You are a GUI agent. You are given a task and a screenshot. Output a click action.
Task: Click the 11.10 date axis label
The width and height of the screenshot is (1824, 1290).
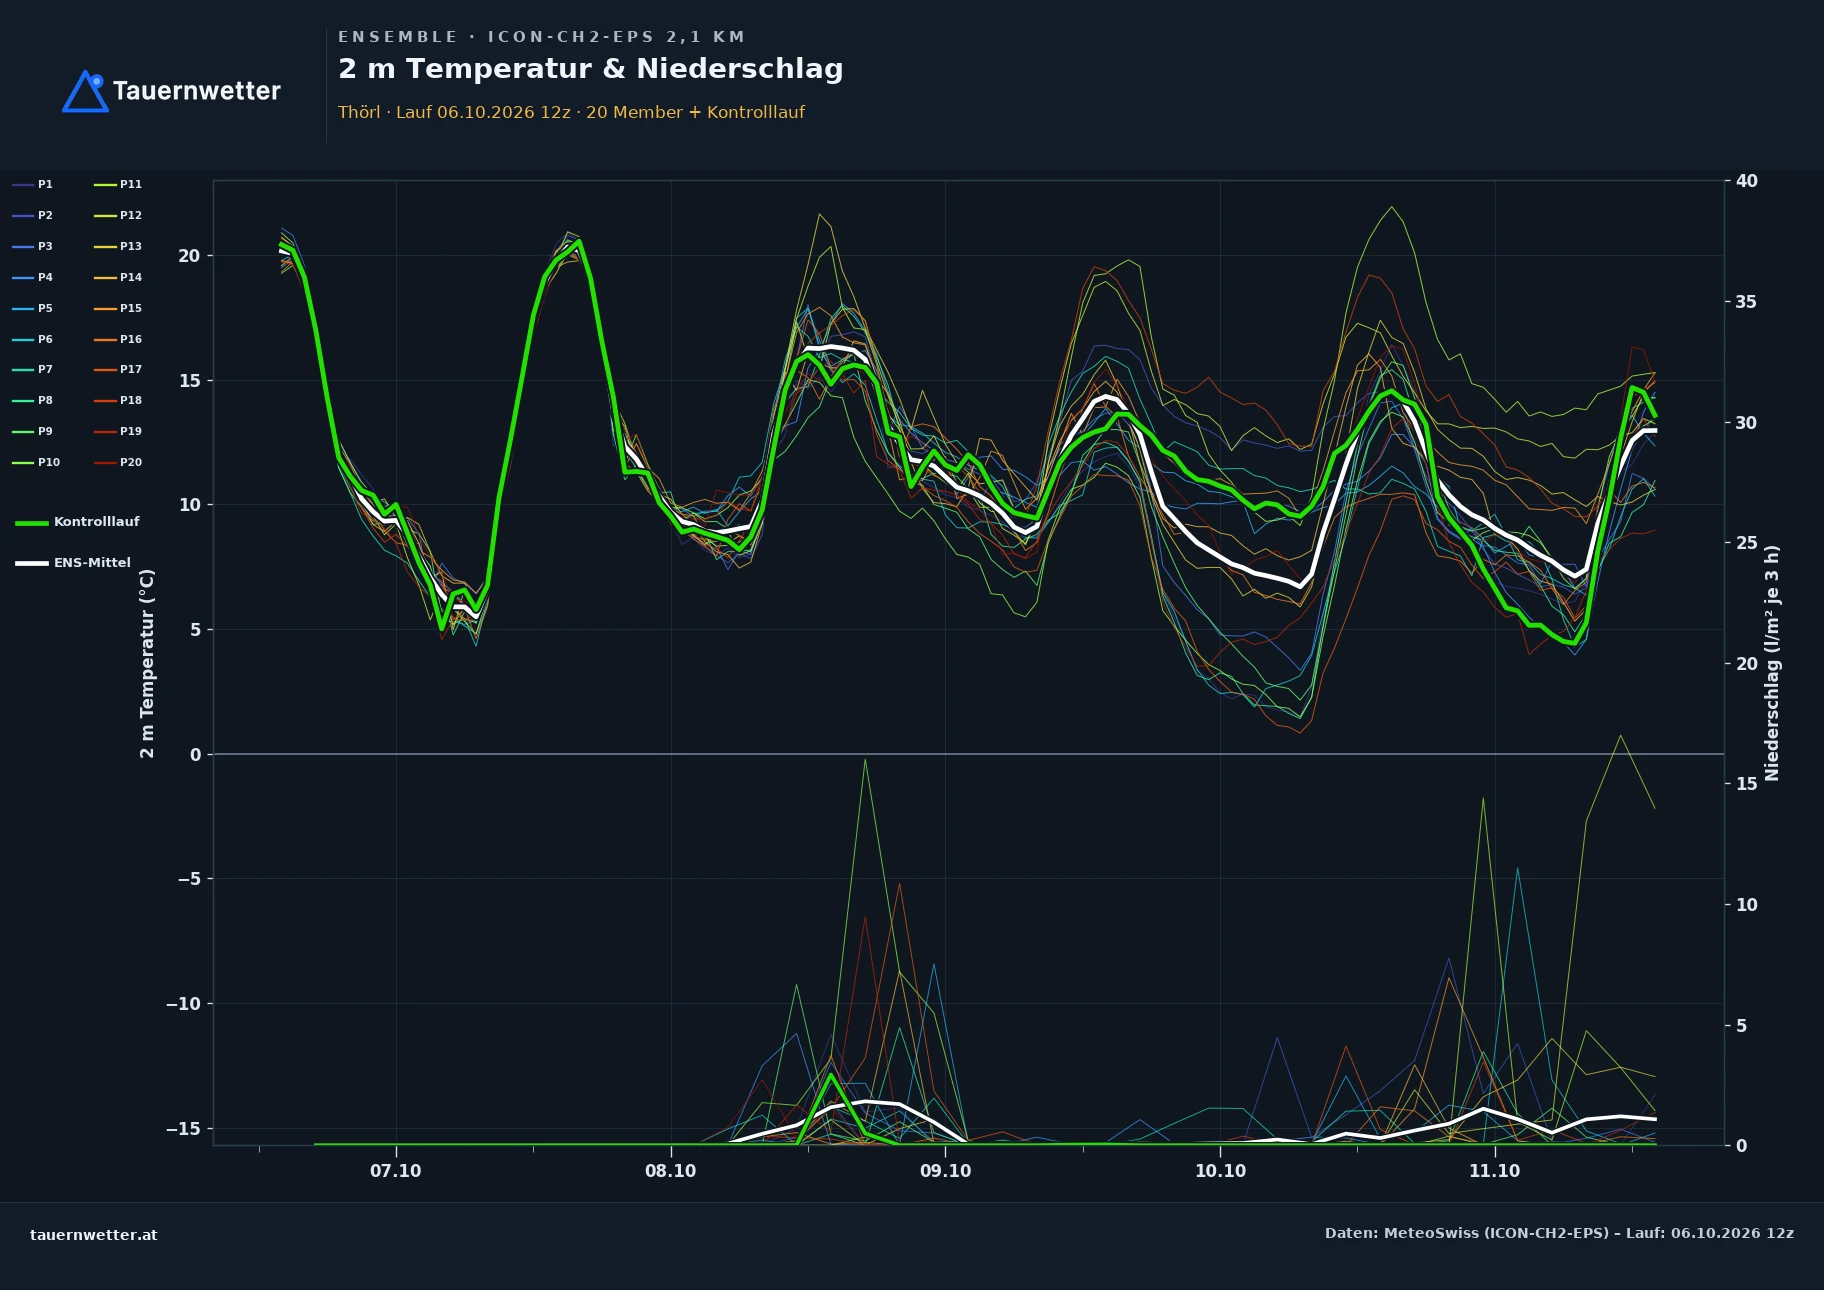pyautogui.click(x=1494, y=1171)
